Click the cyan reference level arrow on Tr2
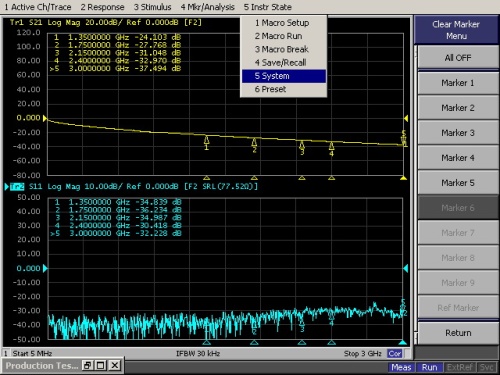 coord(45,268)
